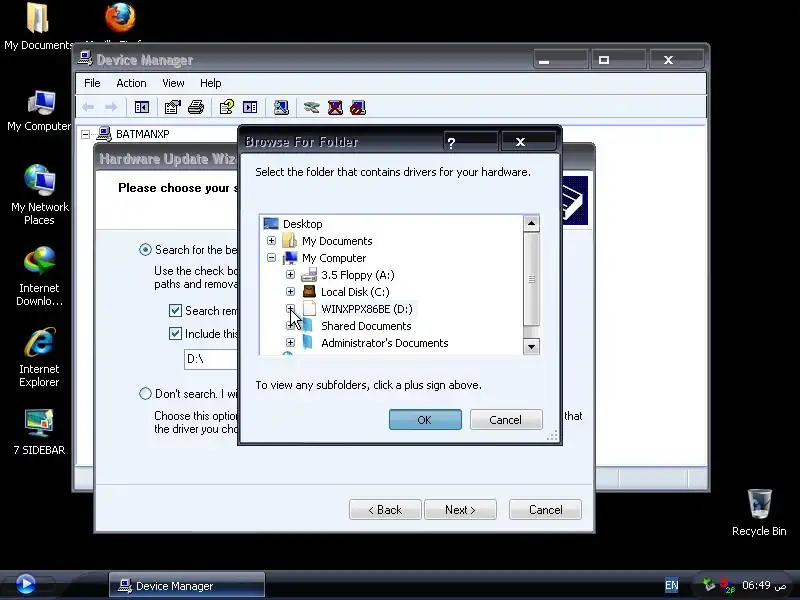Collapse BATMANXP root node in Device Manager
The height and width of the screenshot is (600, 800).
(86, 134)
